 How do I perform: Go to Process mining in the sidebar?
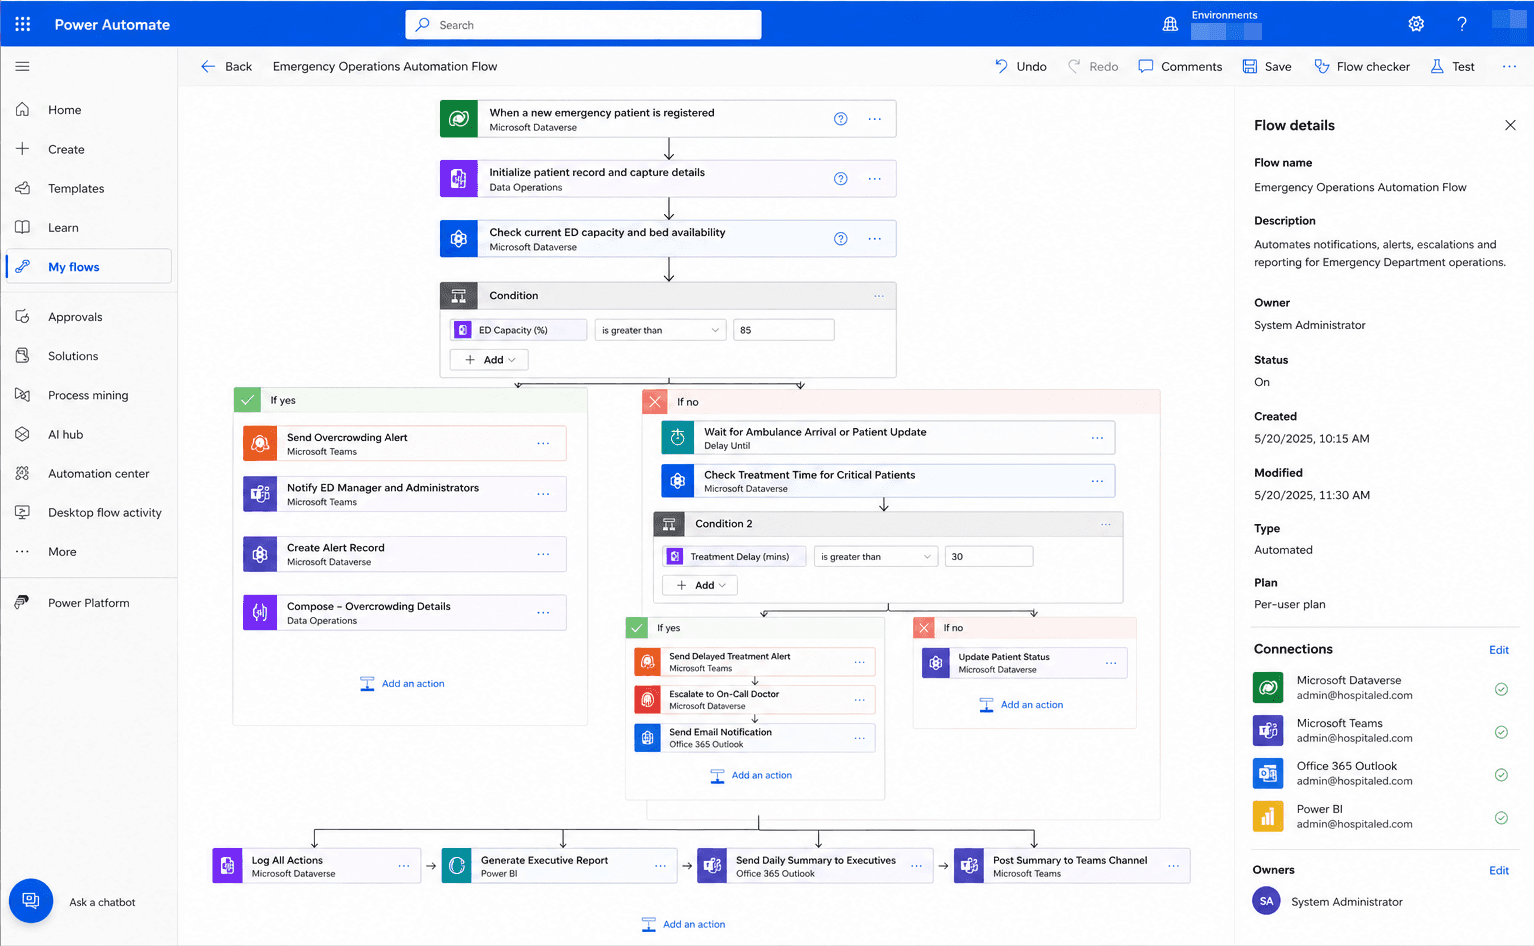point(89,395)
